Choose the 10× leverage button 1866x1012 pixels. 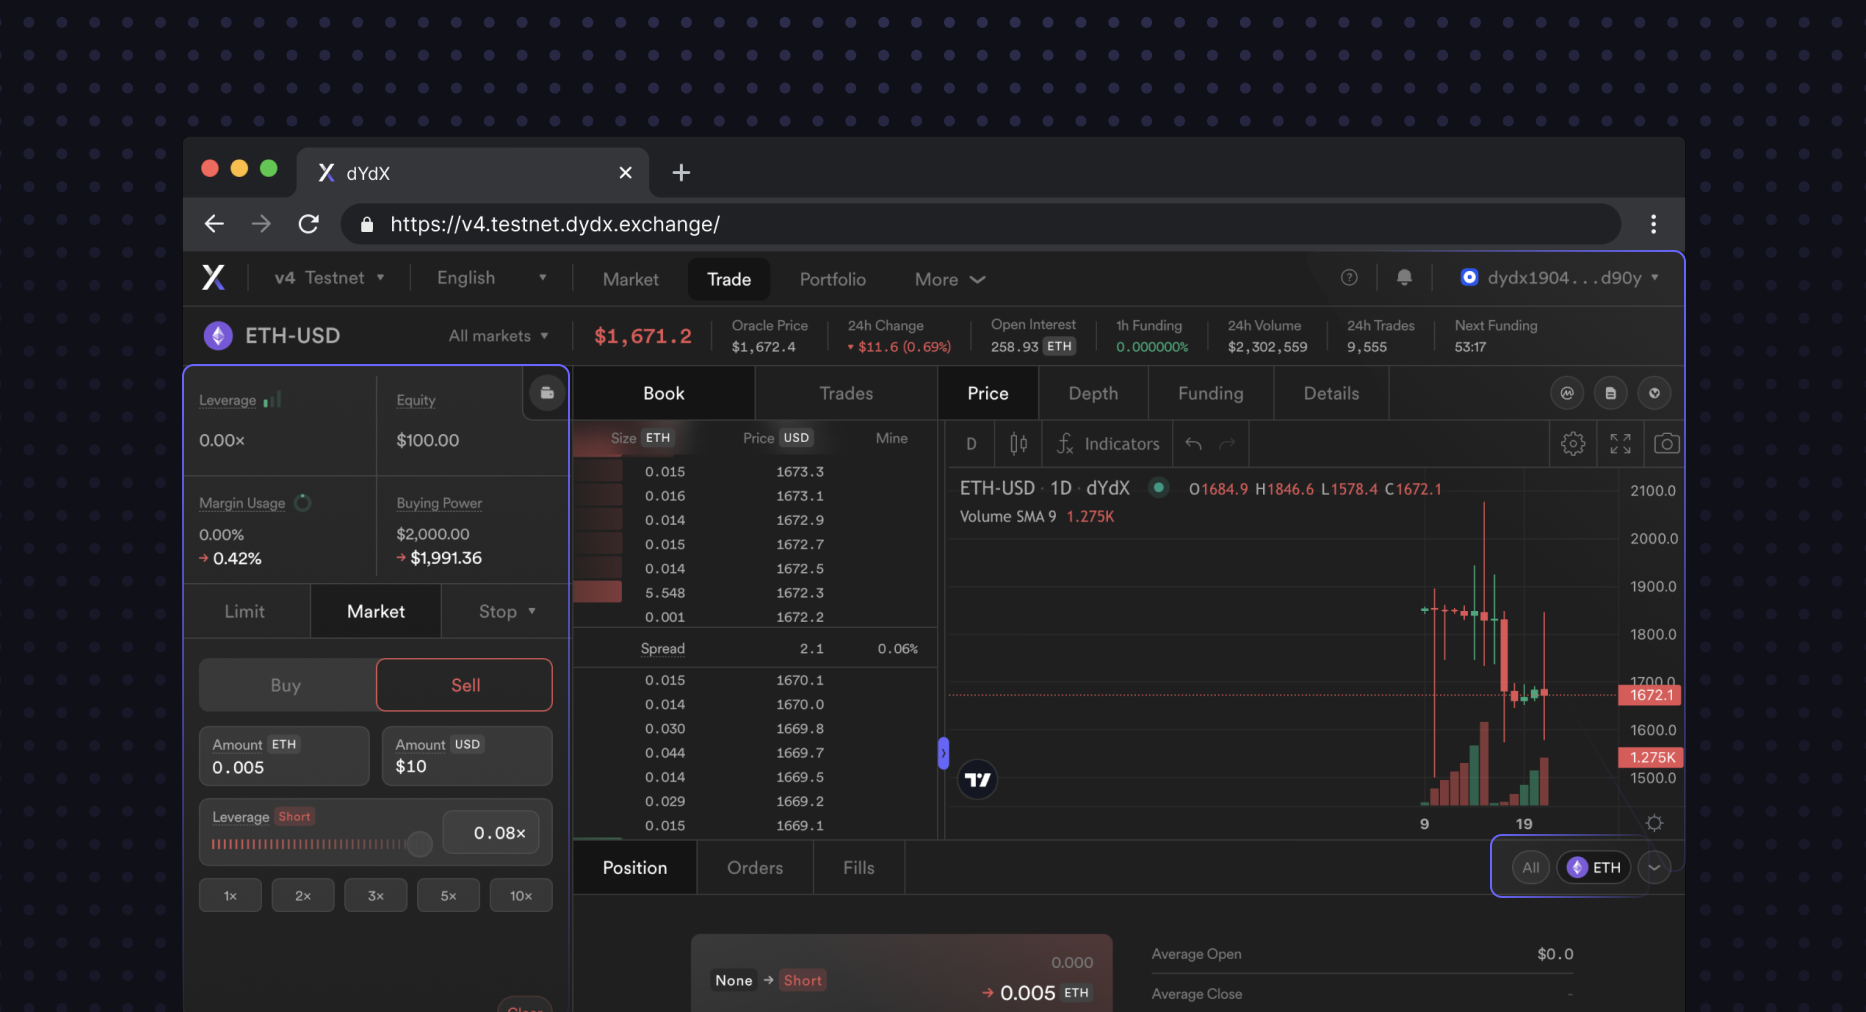(x=521, y=896)
